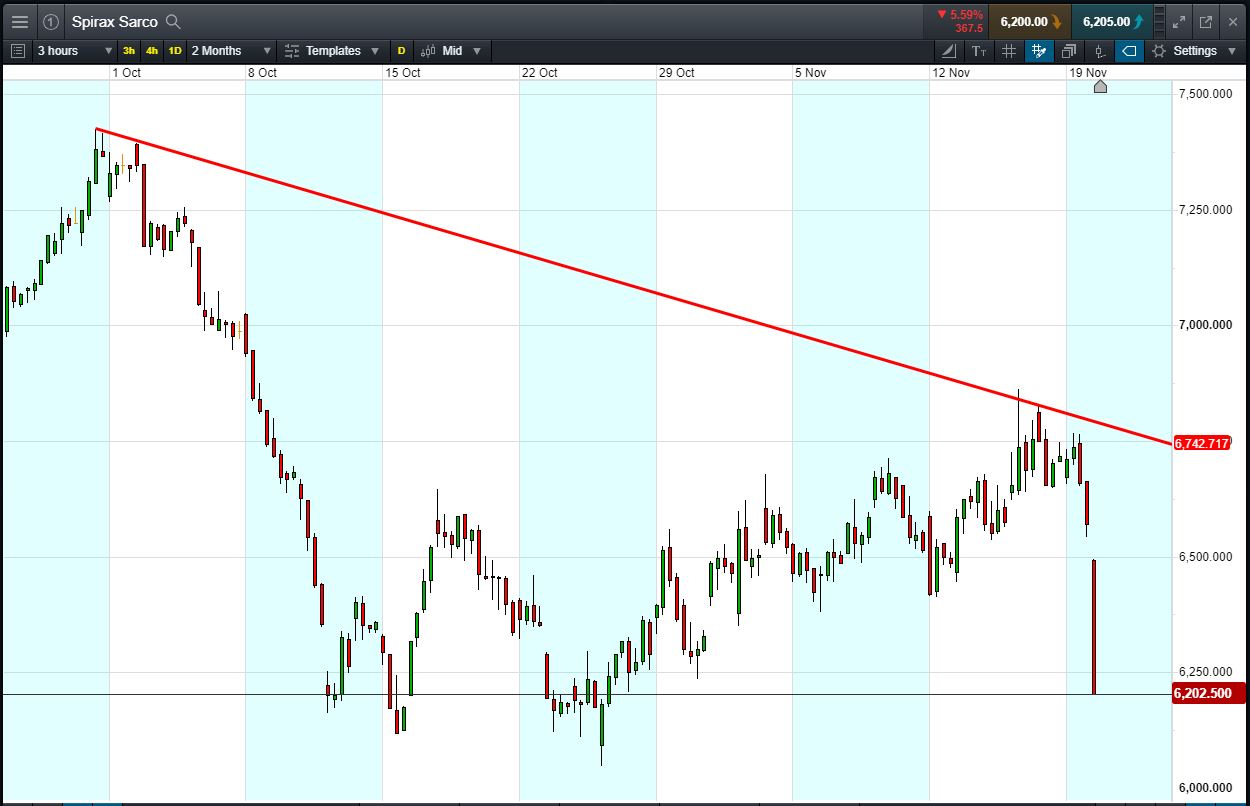Image resolution: width=1250 pixels, height=806 pixels.
Task: Click the Spirax Sarco instrument name
Action: [114, 21]
